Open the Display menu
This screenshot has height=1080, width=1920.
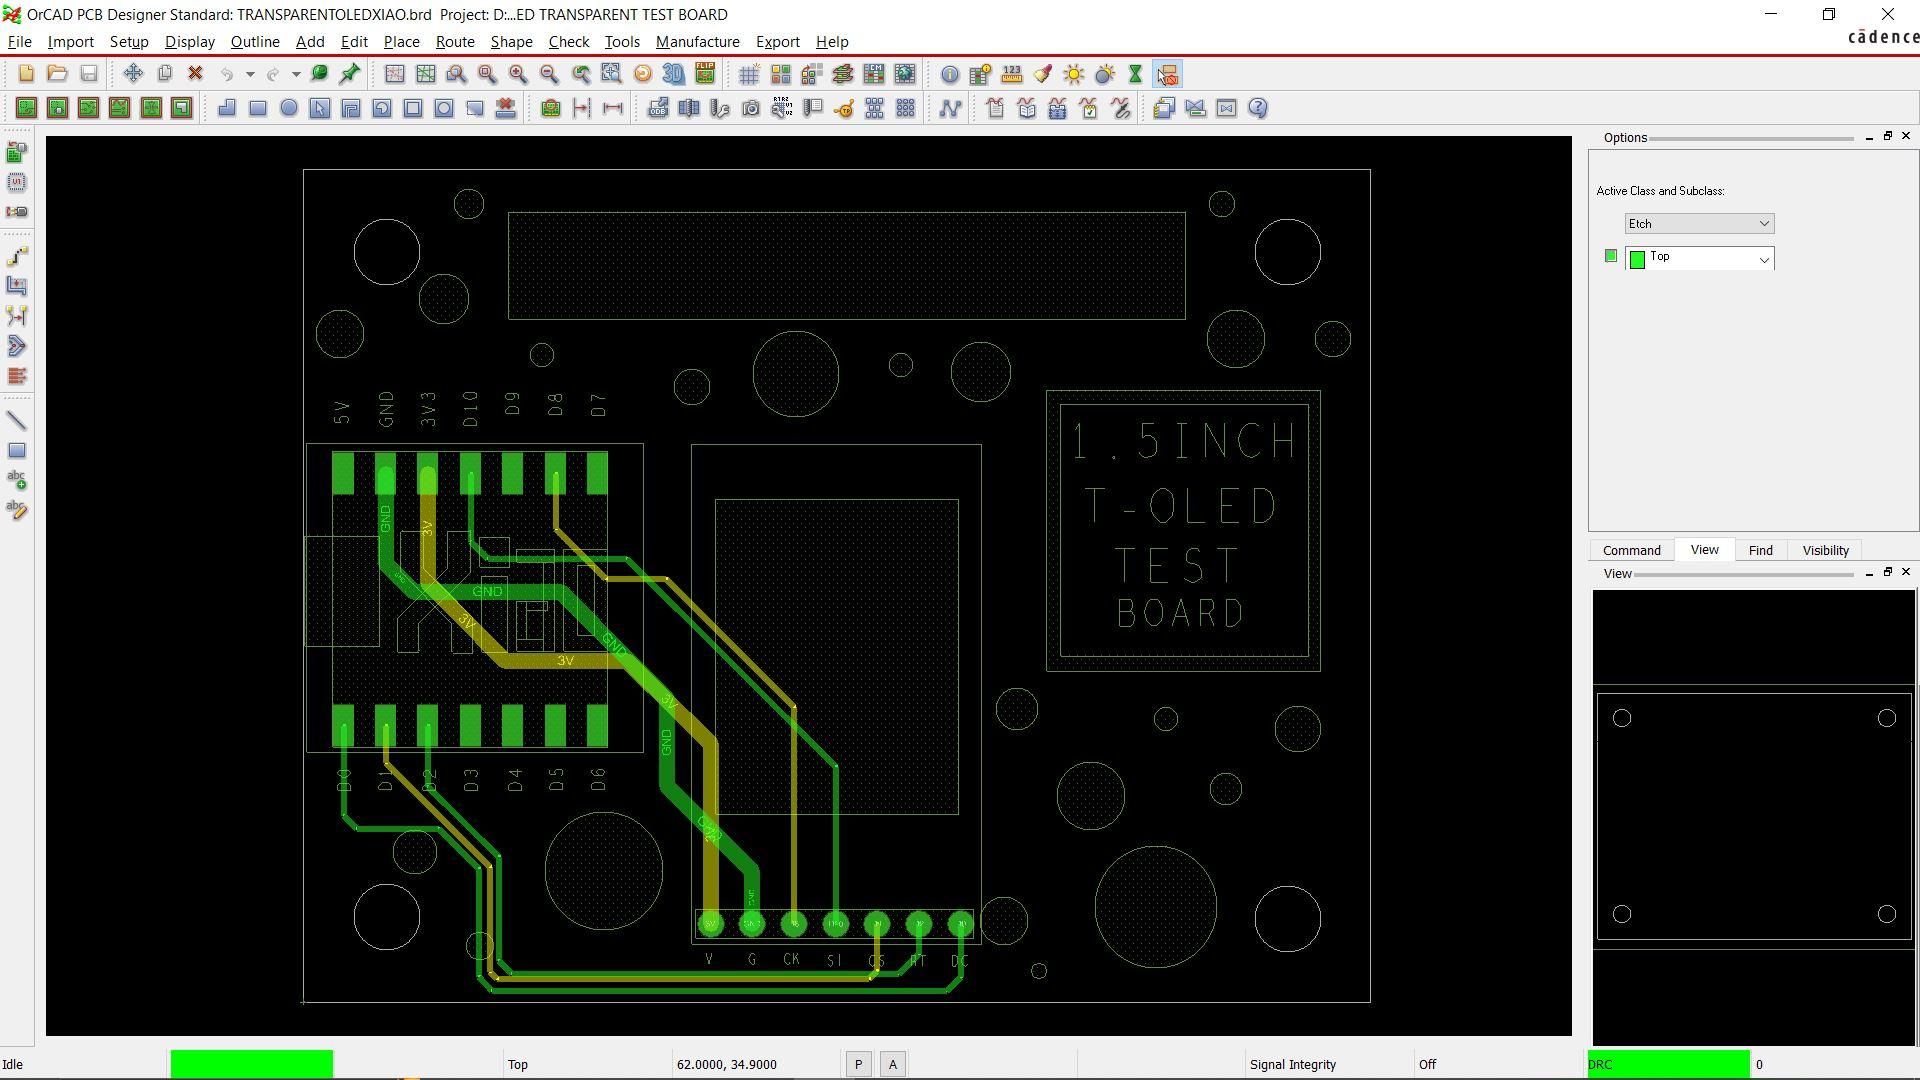pos(190,42)
